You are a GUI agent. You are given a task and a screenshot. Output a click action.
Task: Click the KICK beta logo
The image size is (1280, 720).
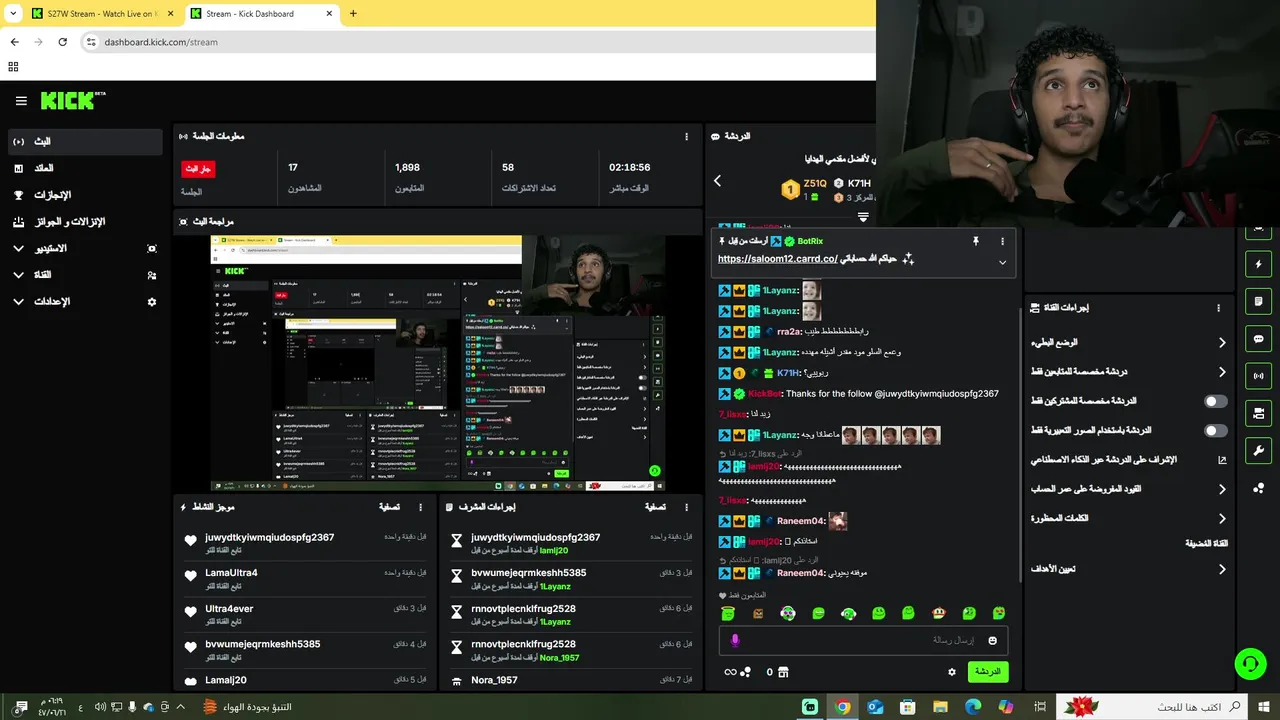(73, 101)
